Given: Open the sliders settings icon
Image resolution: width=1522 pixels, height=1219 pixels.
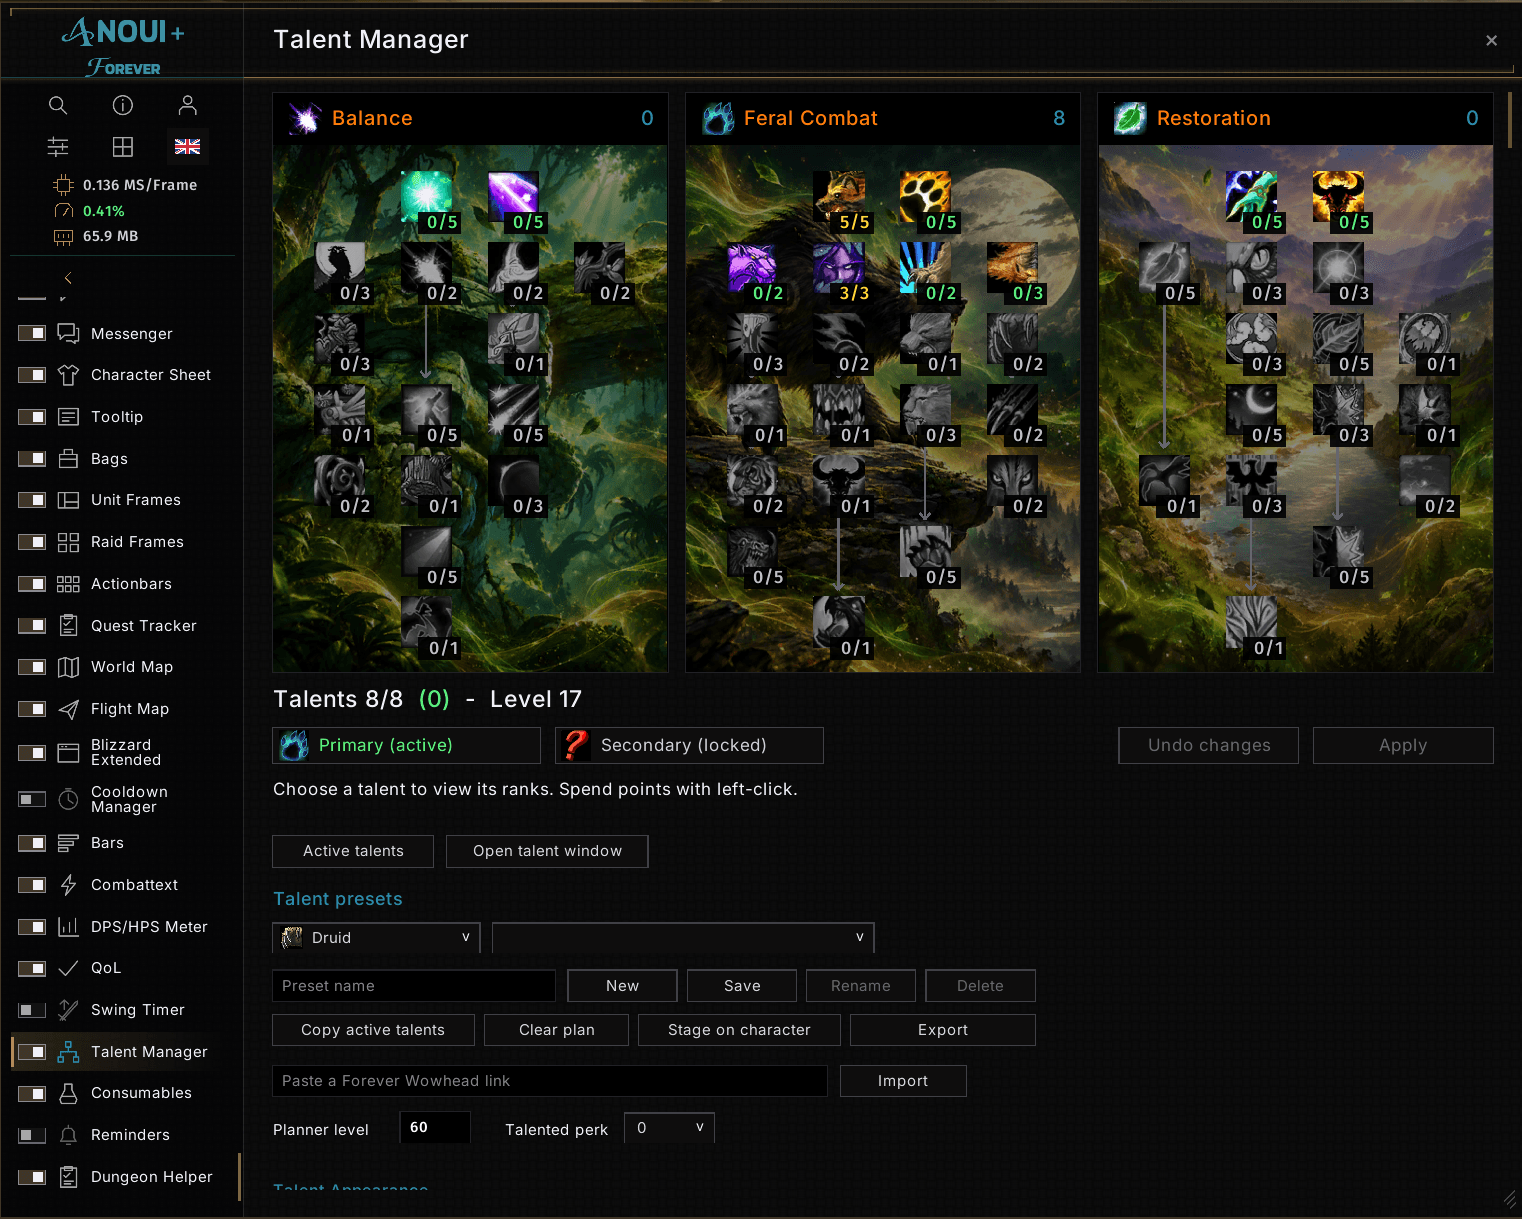Looking at the screenshot, I should [x=58, y=147].
